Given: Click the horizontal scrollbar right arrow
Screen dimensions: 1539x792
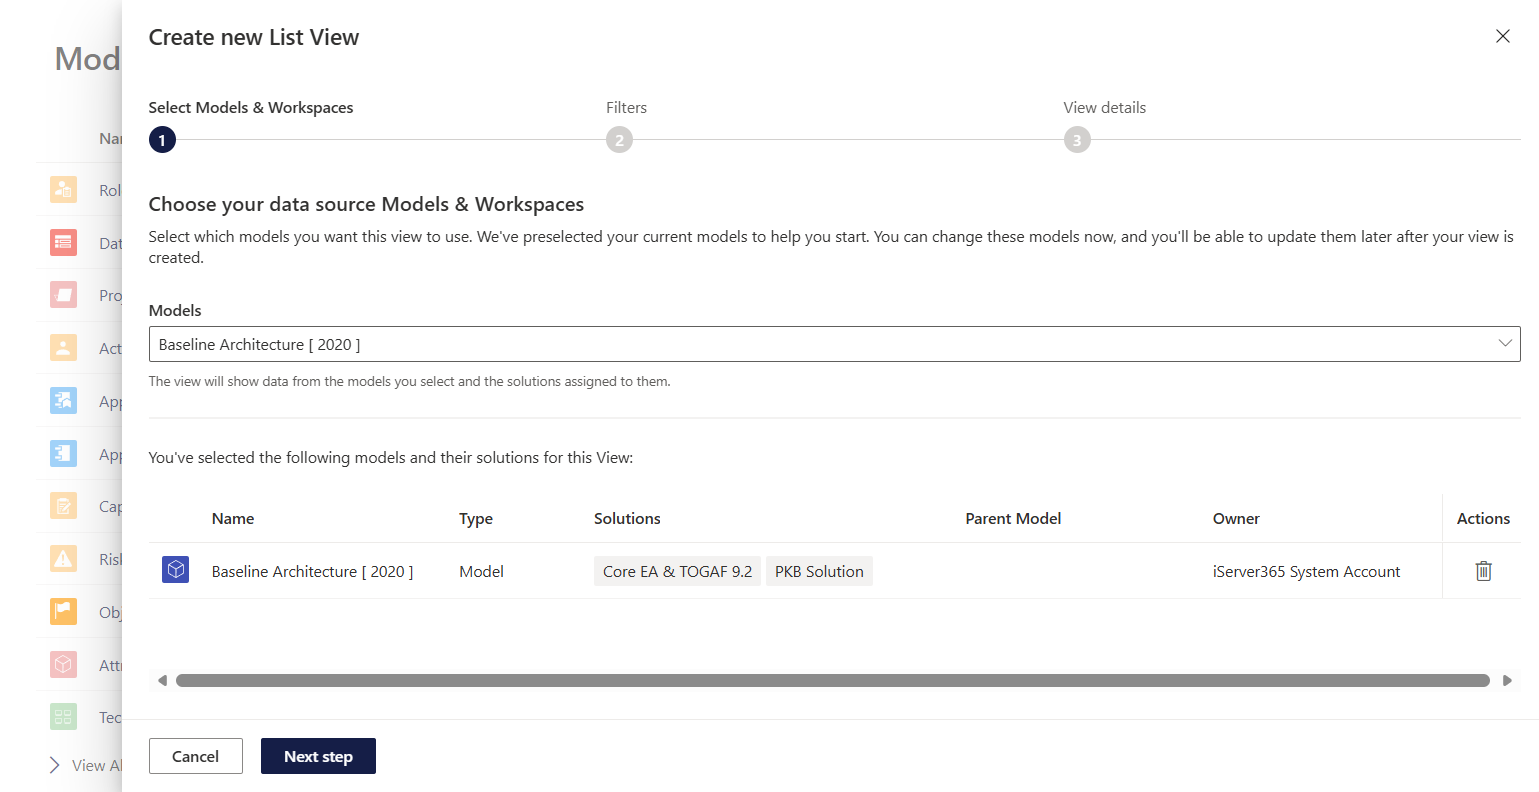Looking at the screenshot, I should point(1507,680).
